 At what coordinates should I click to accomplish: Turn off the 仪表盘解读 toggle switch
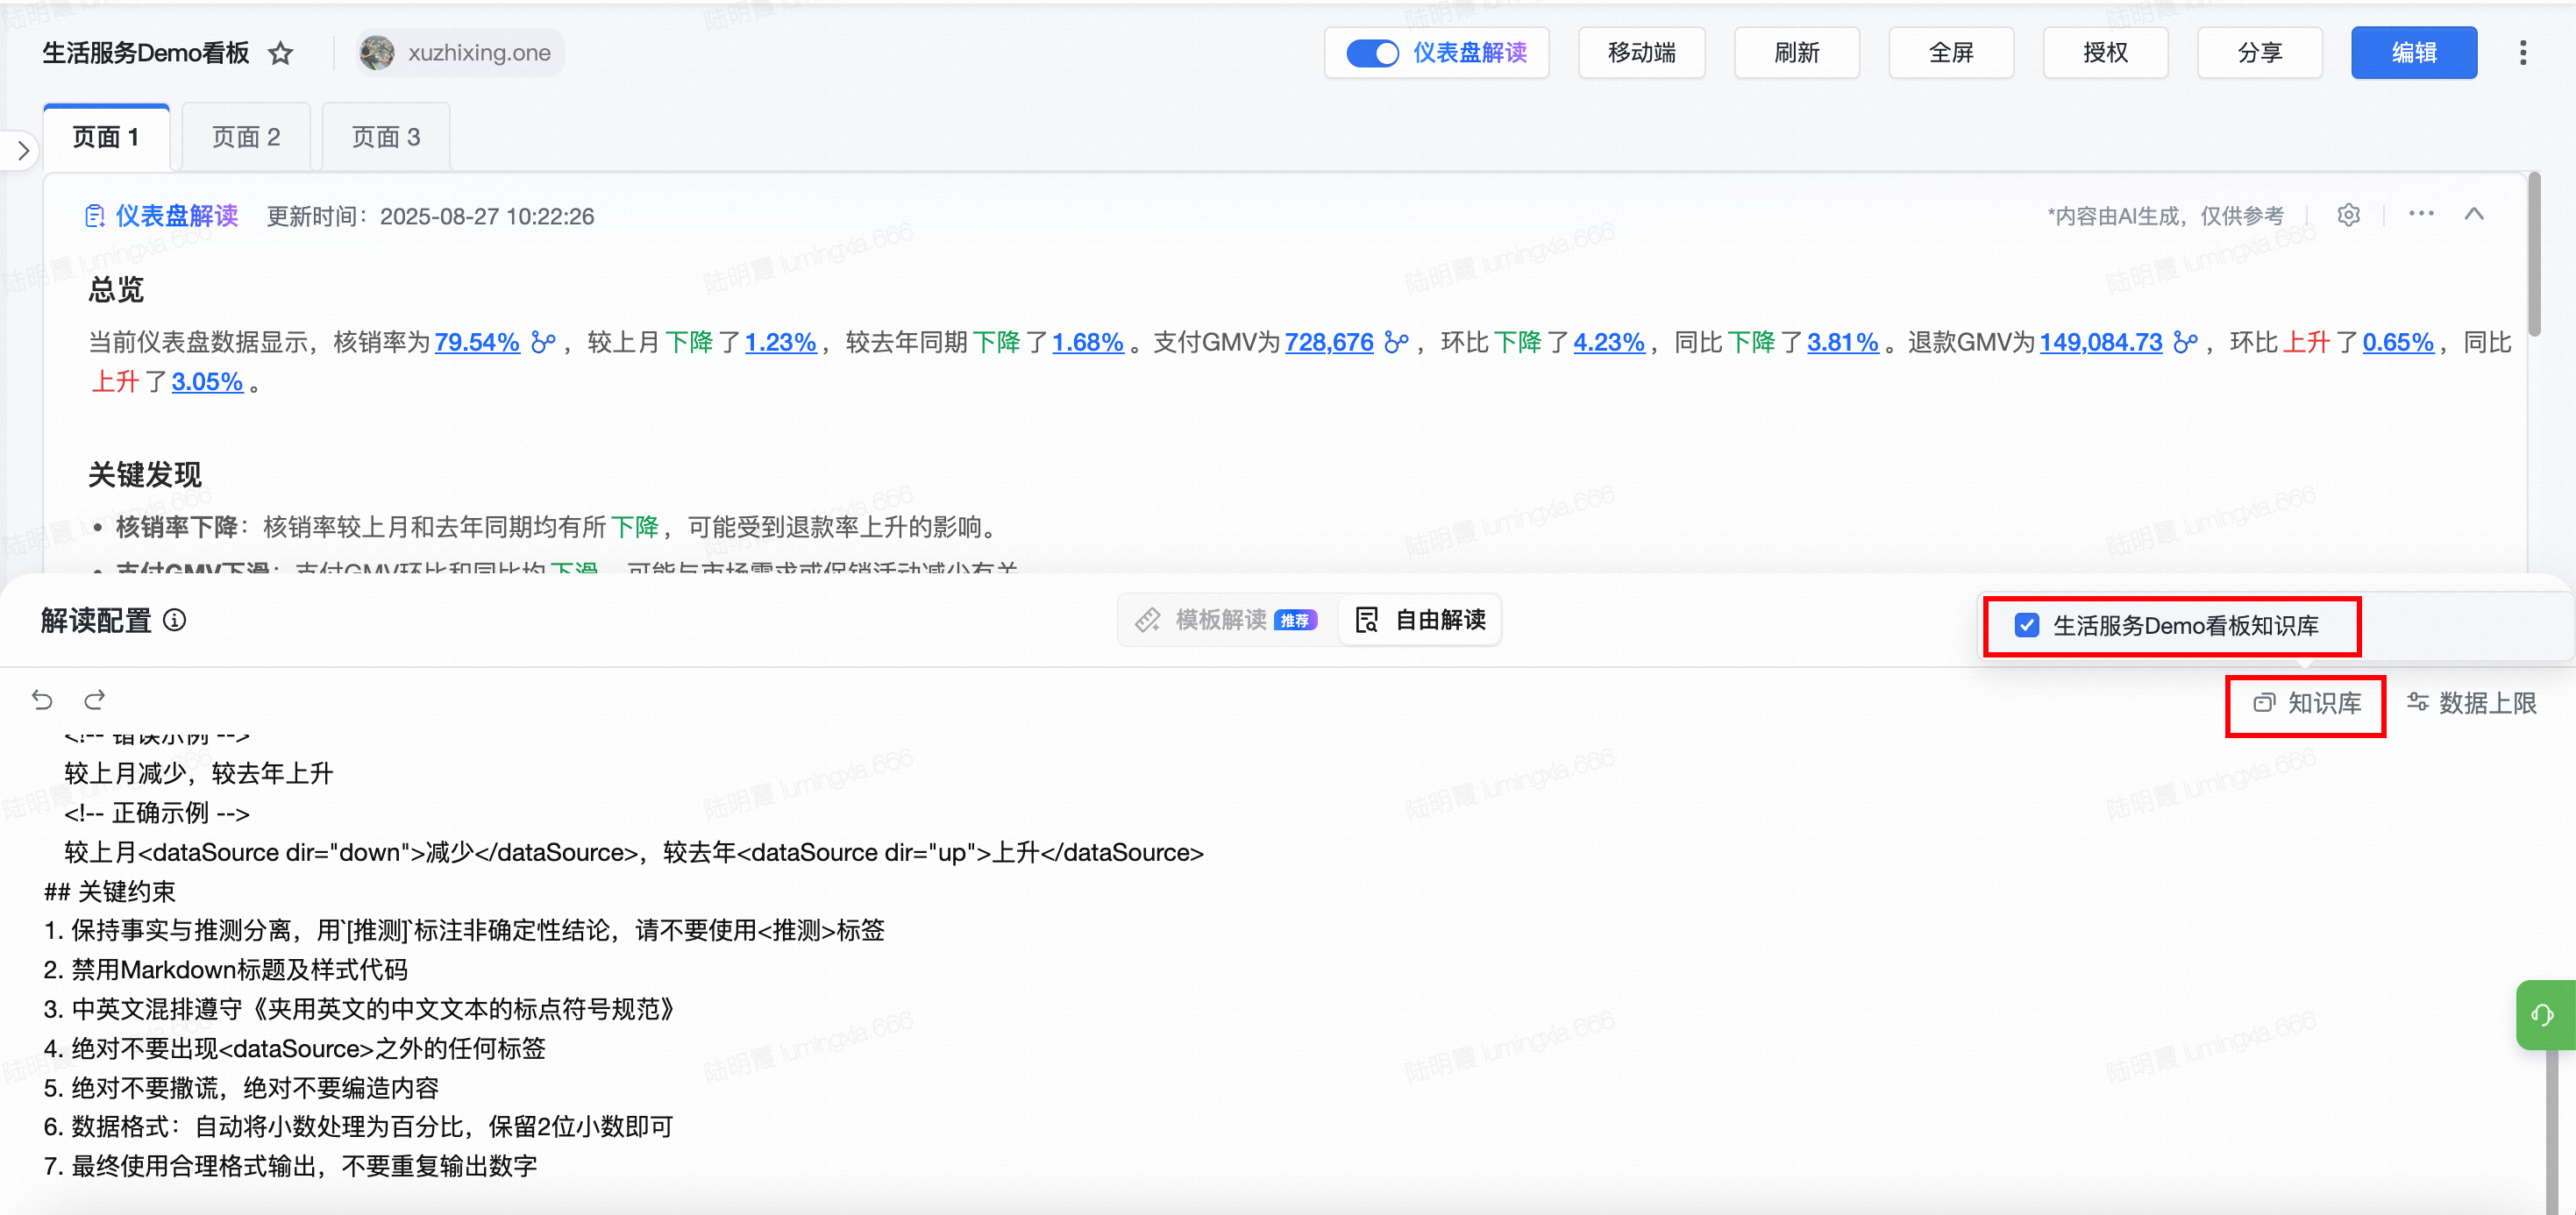click(x=1372, y=53)
